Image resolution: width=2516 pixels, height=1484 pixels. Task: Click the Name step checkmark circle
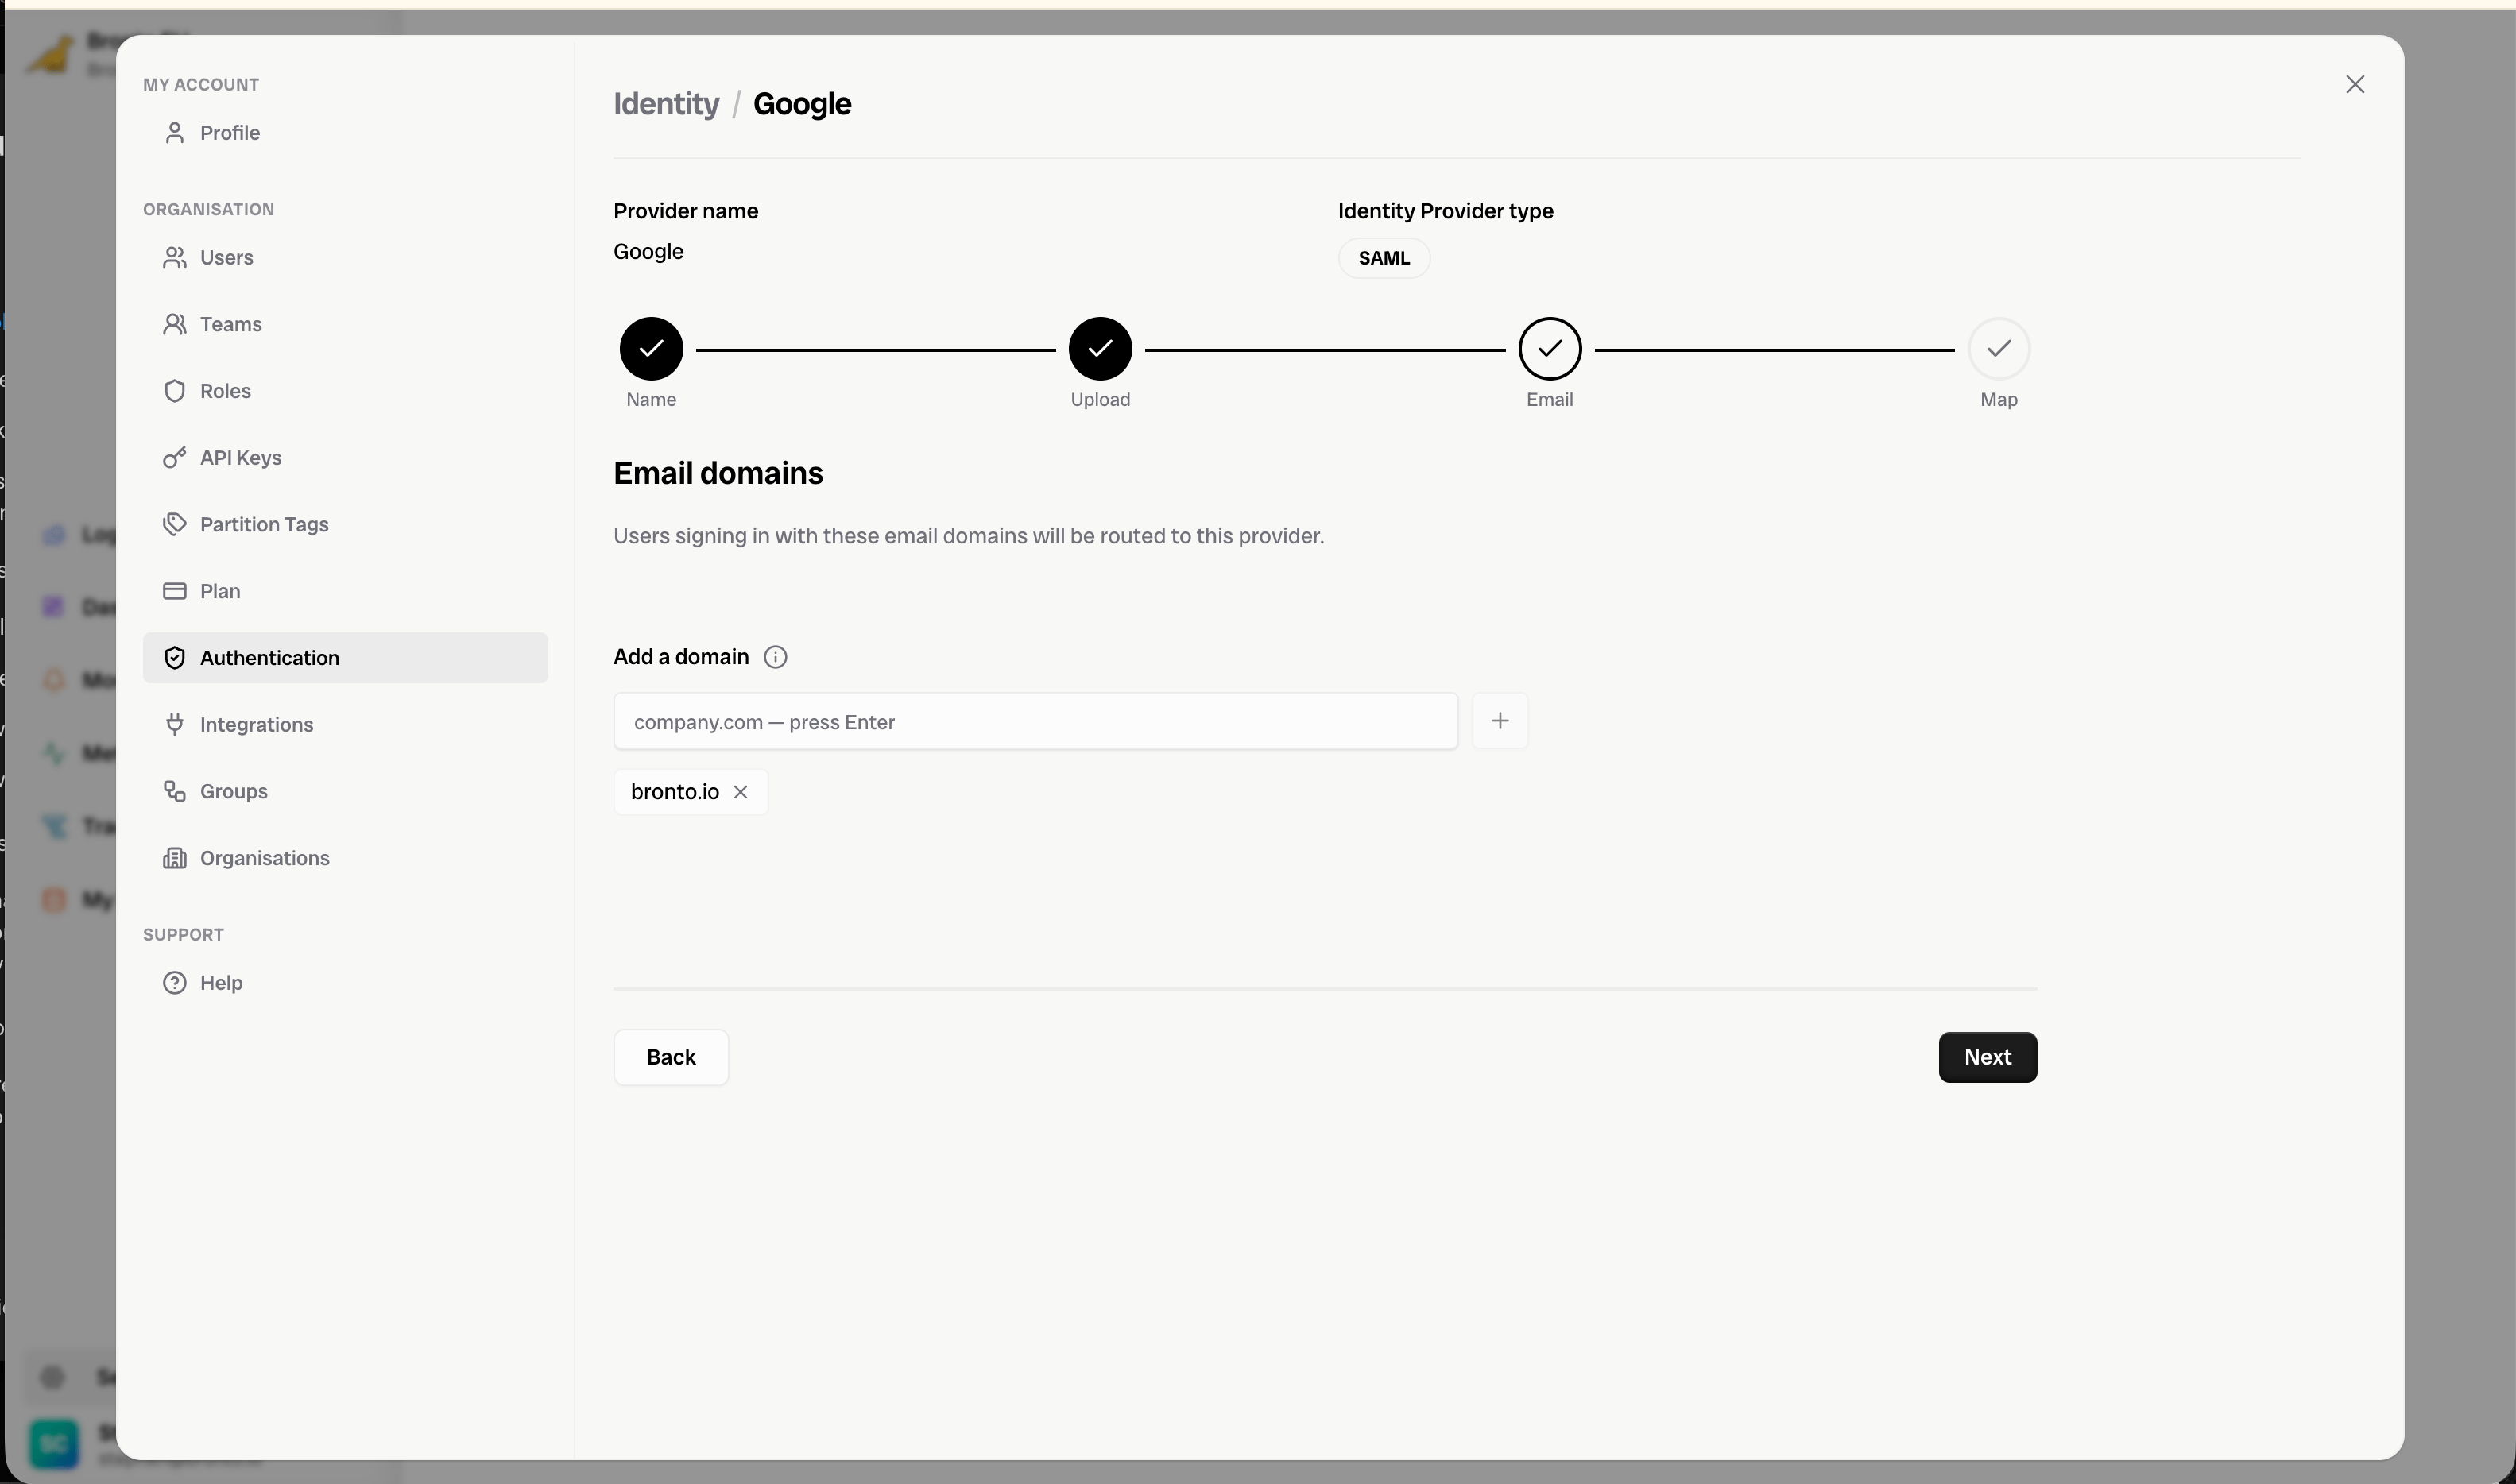pyautogui.click(x=651, y=349)
